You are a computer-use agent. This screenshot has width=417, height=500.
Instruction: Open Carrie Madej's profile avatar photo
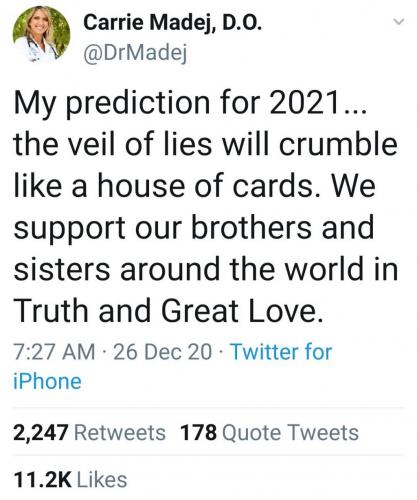(41, 34)
